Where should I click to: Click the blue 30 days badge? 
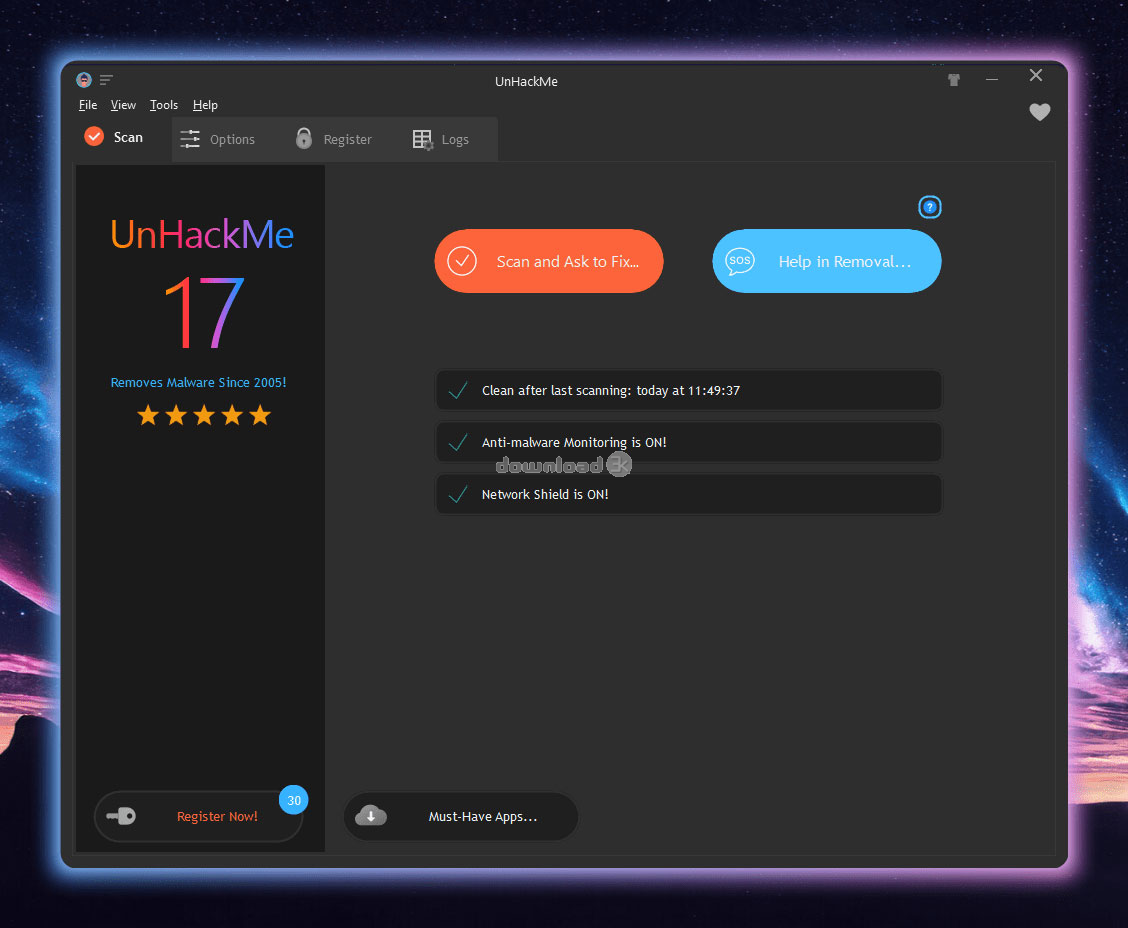click(x=294, y=800)
